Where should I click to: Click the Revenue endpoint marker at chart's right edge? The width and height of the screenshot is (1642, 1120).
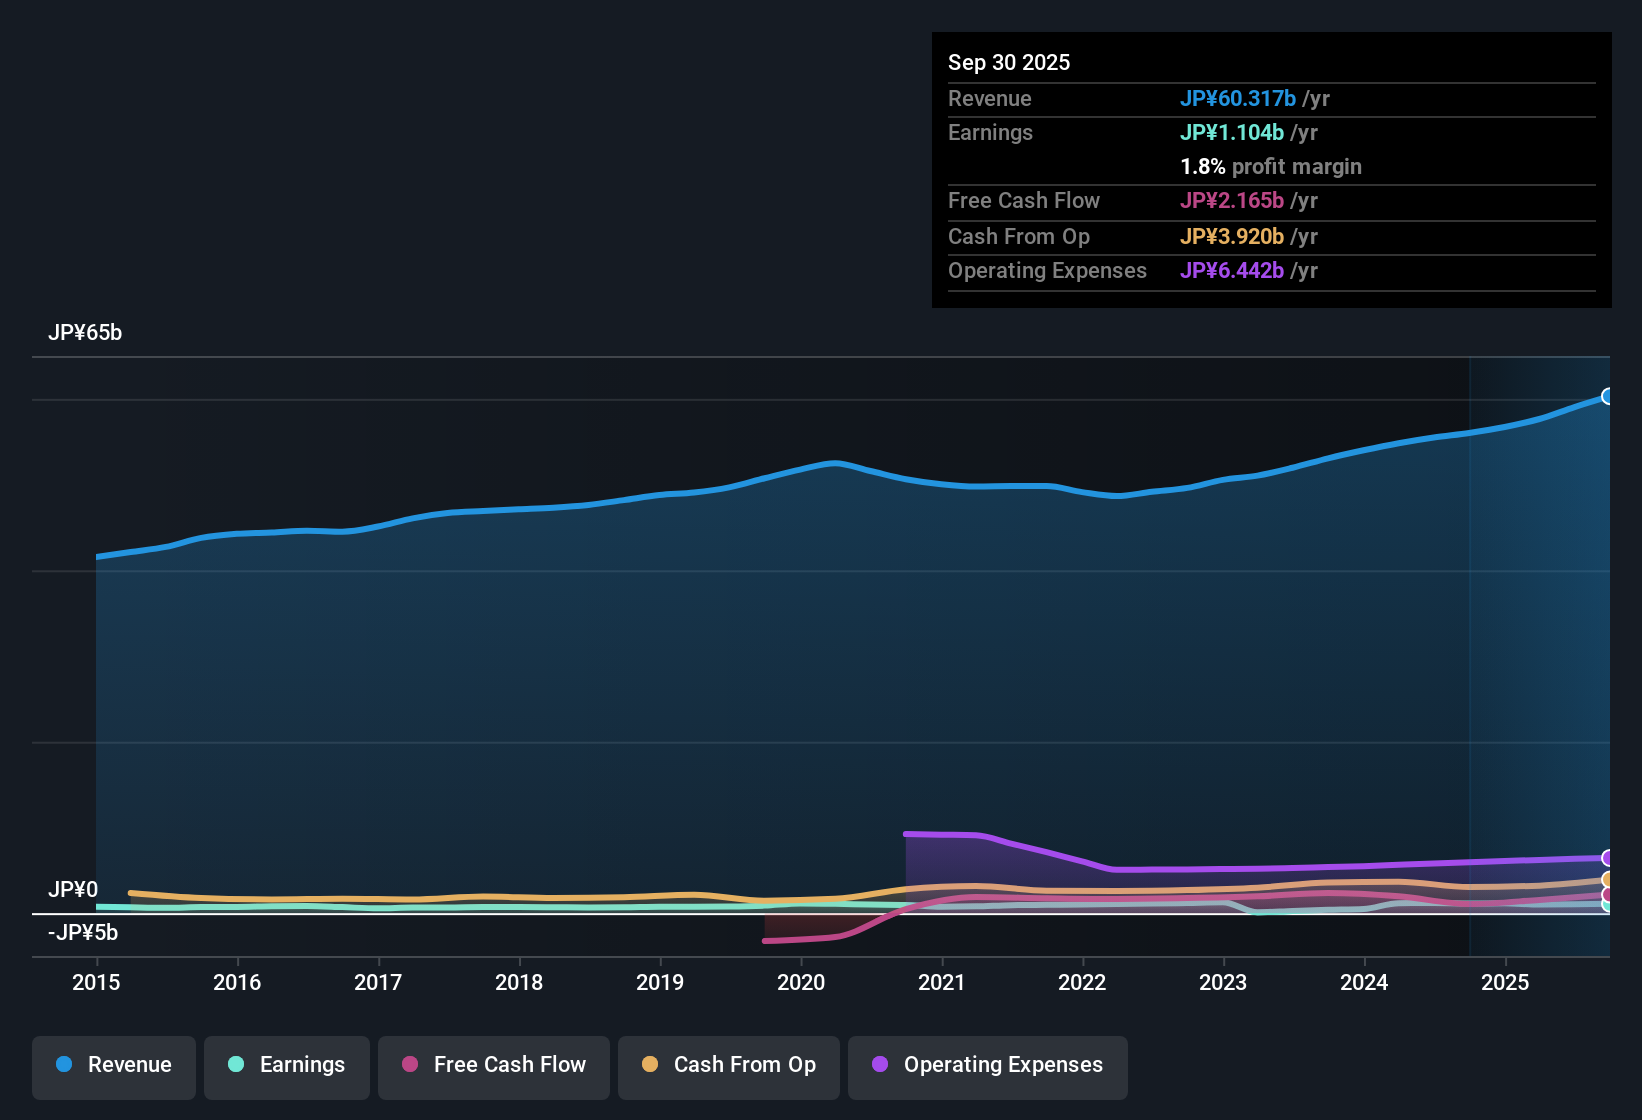click(1607, 397)
